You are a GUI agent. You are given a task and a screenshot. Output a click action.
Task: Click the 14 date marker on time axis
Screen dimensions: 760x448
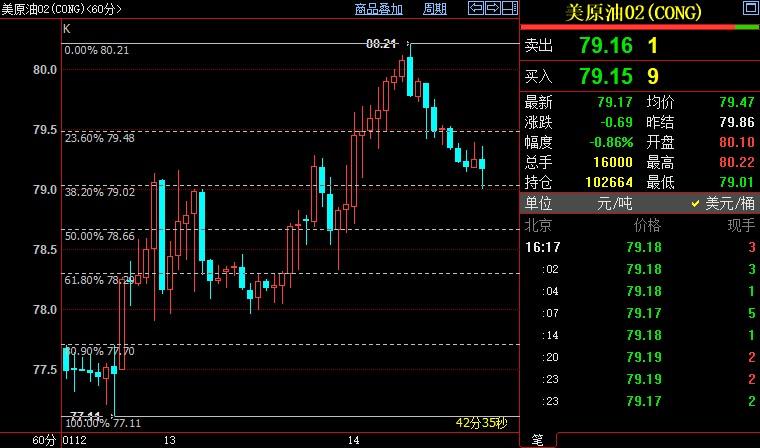click(x=353, y=440)
